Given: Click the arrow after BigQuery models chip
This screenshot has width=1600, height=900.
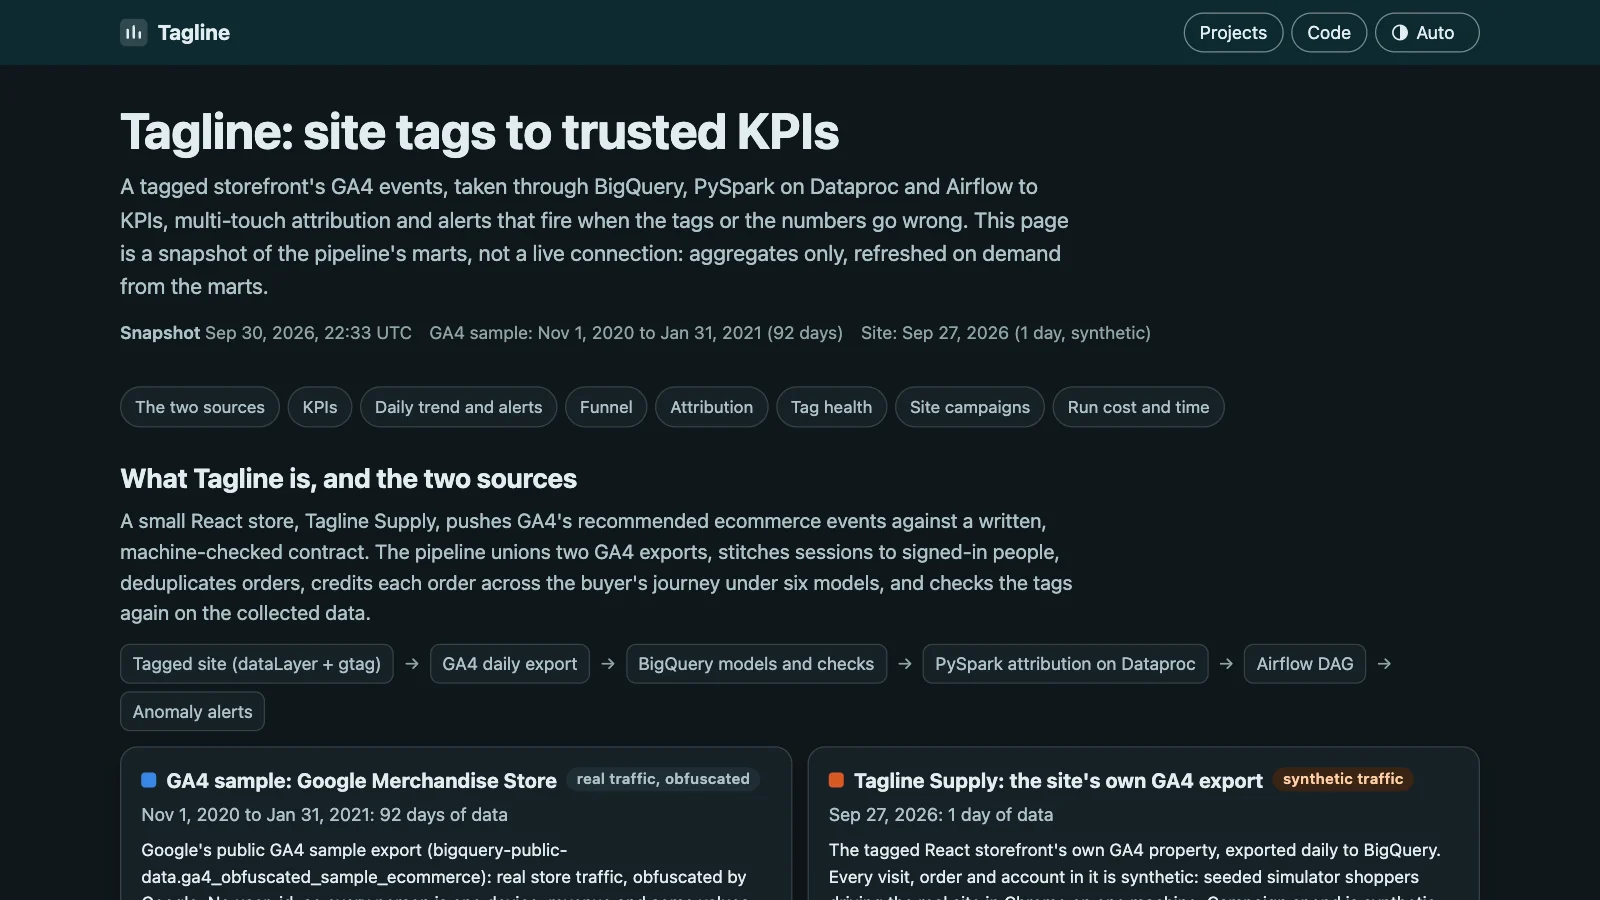Looking at the screenshot, I should coord(905,664).
